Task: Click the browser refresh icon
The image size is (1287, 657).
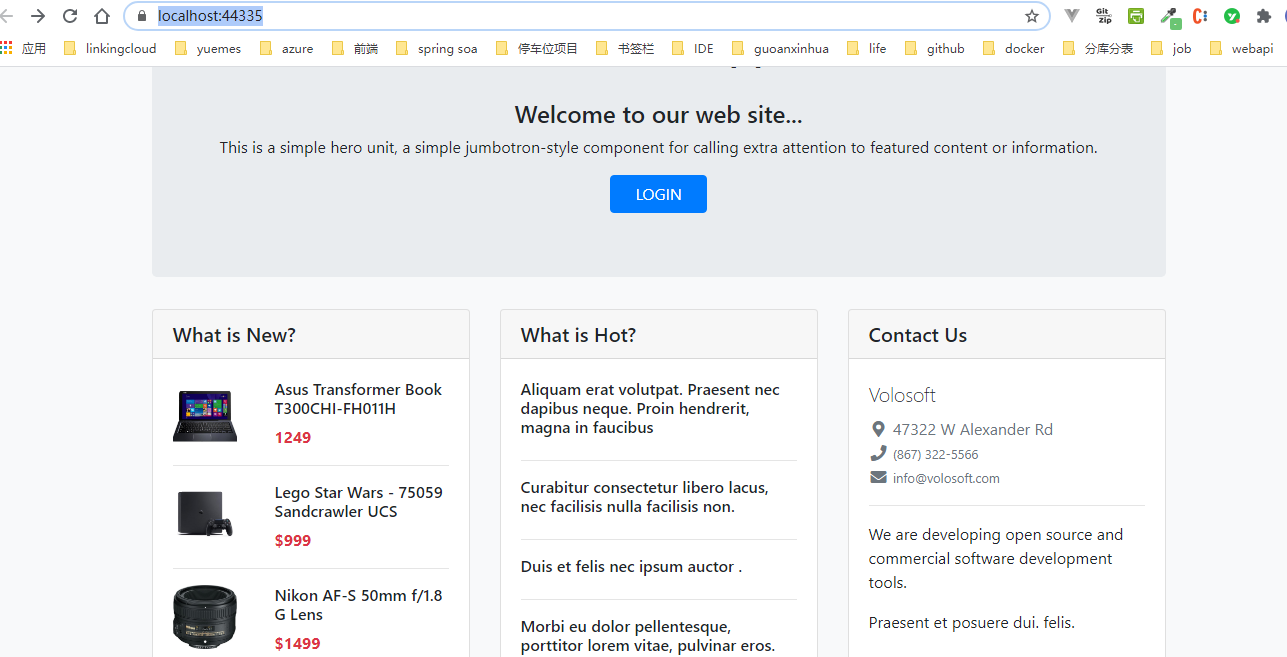Action: [x=69, y=16]
